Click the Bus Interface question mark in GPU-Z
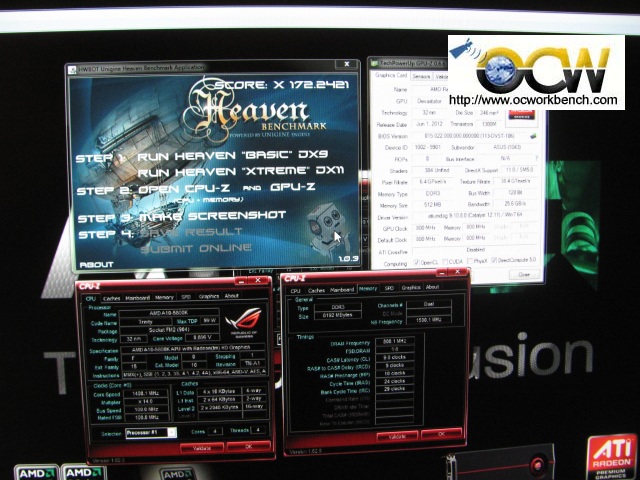 (x=536, y=158)
